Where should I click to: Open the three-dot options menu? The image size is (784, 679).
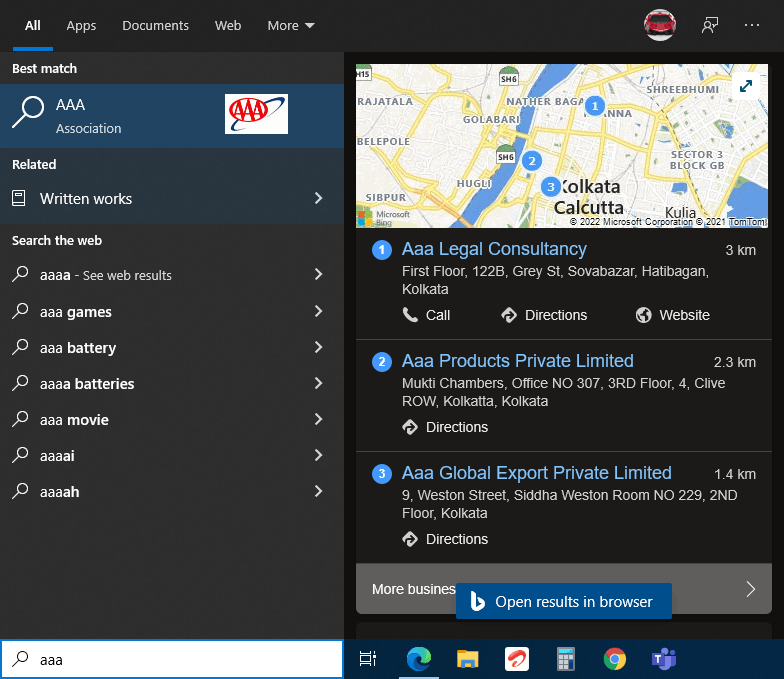tap(752, 25)
